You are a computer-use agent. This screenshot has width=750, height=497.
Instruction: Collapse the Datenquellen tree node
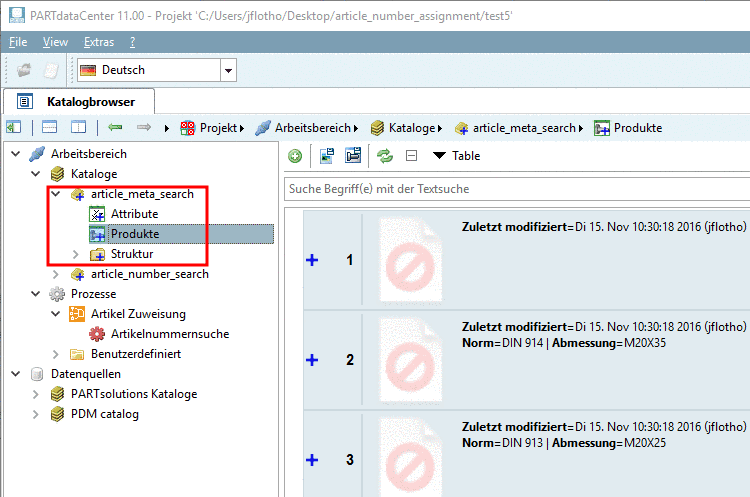click(16, 374)
